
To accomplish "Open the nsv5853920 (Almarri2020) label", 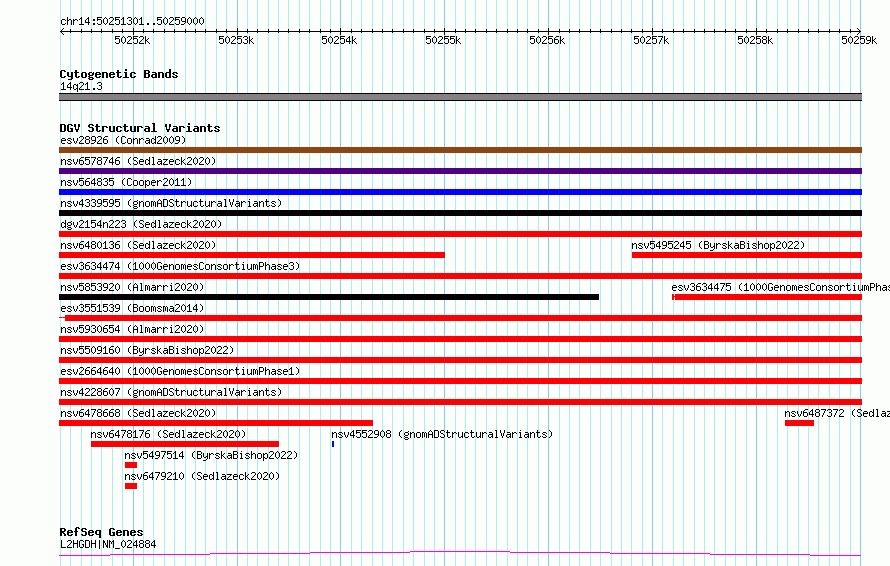I will click(132, 287).
